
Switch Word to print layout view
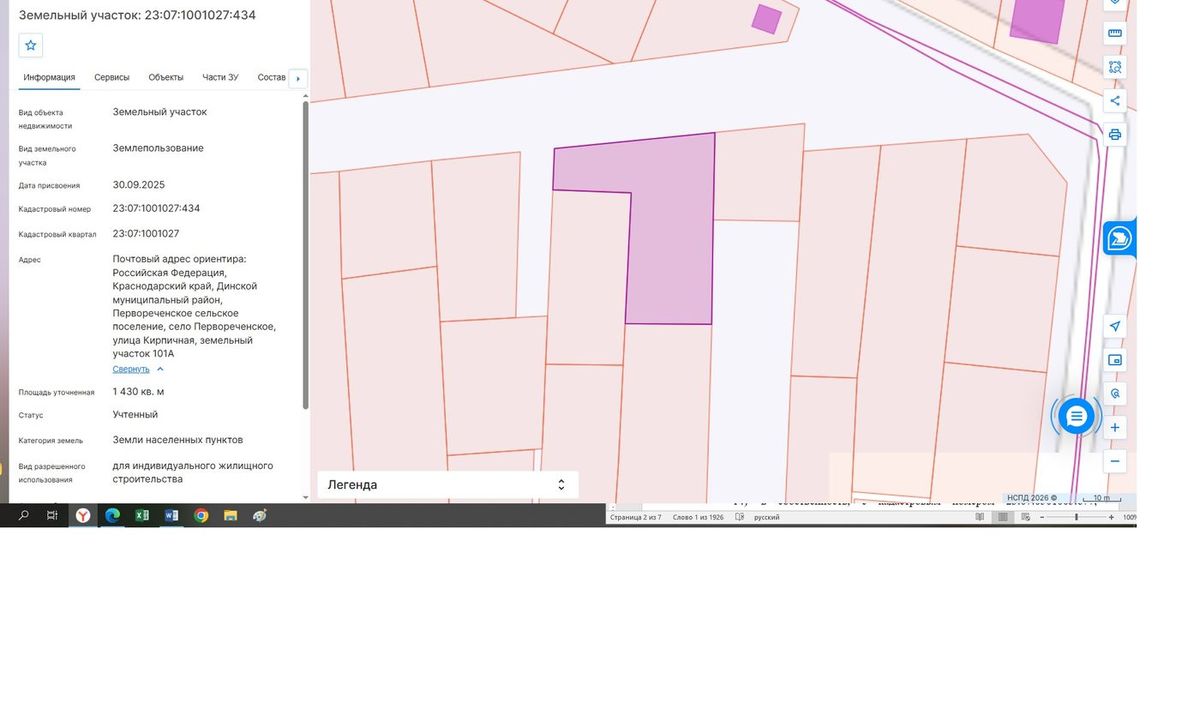[x=1003, y=517]
